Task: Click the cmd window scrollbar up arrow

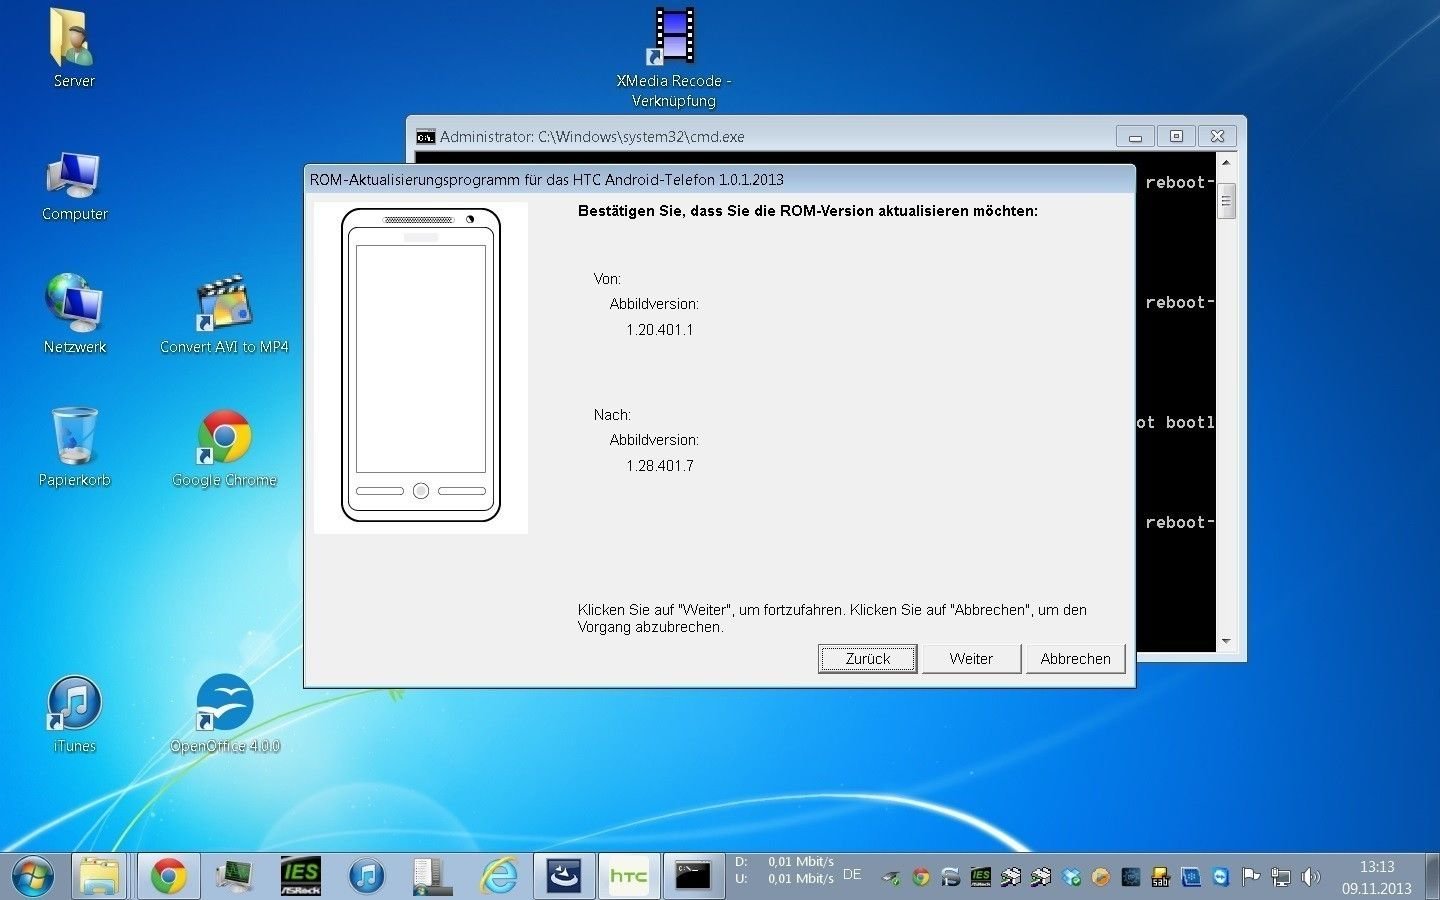Action: [x=1226, y=162]
